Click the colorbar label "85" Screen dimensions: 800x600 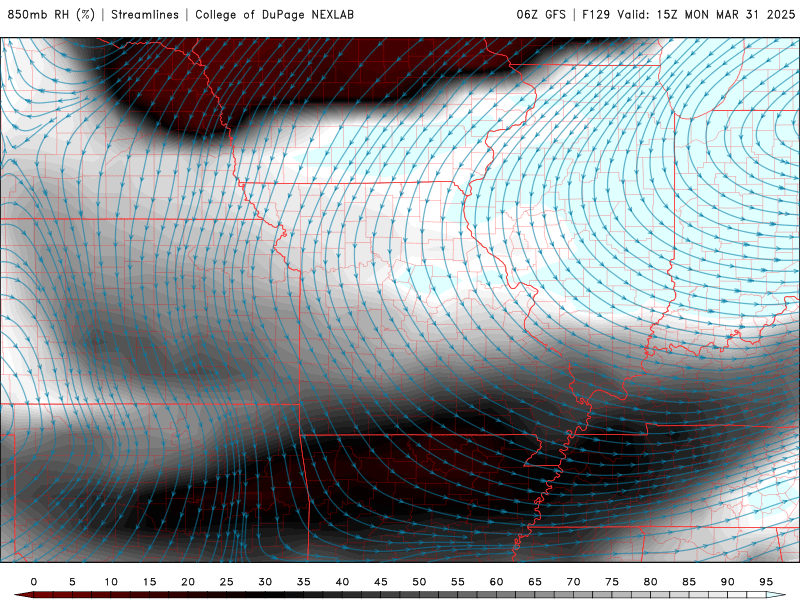point(689,582)
